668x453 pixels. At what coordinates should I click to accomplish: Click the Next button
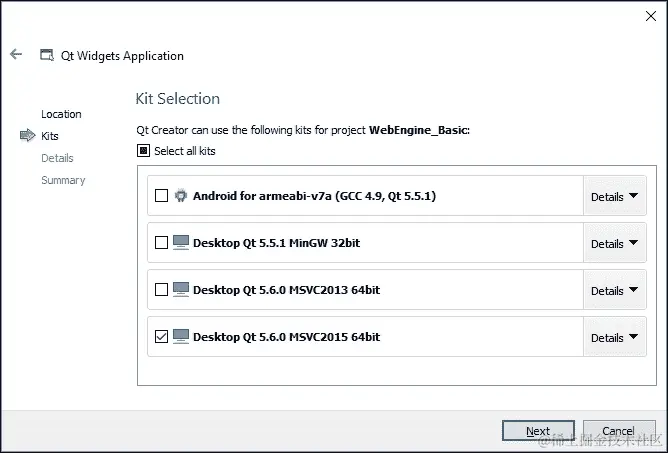[x=538, y=431]
